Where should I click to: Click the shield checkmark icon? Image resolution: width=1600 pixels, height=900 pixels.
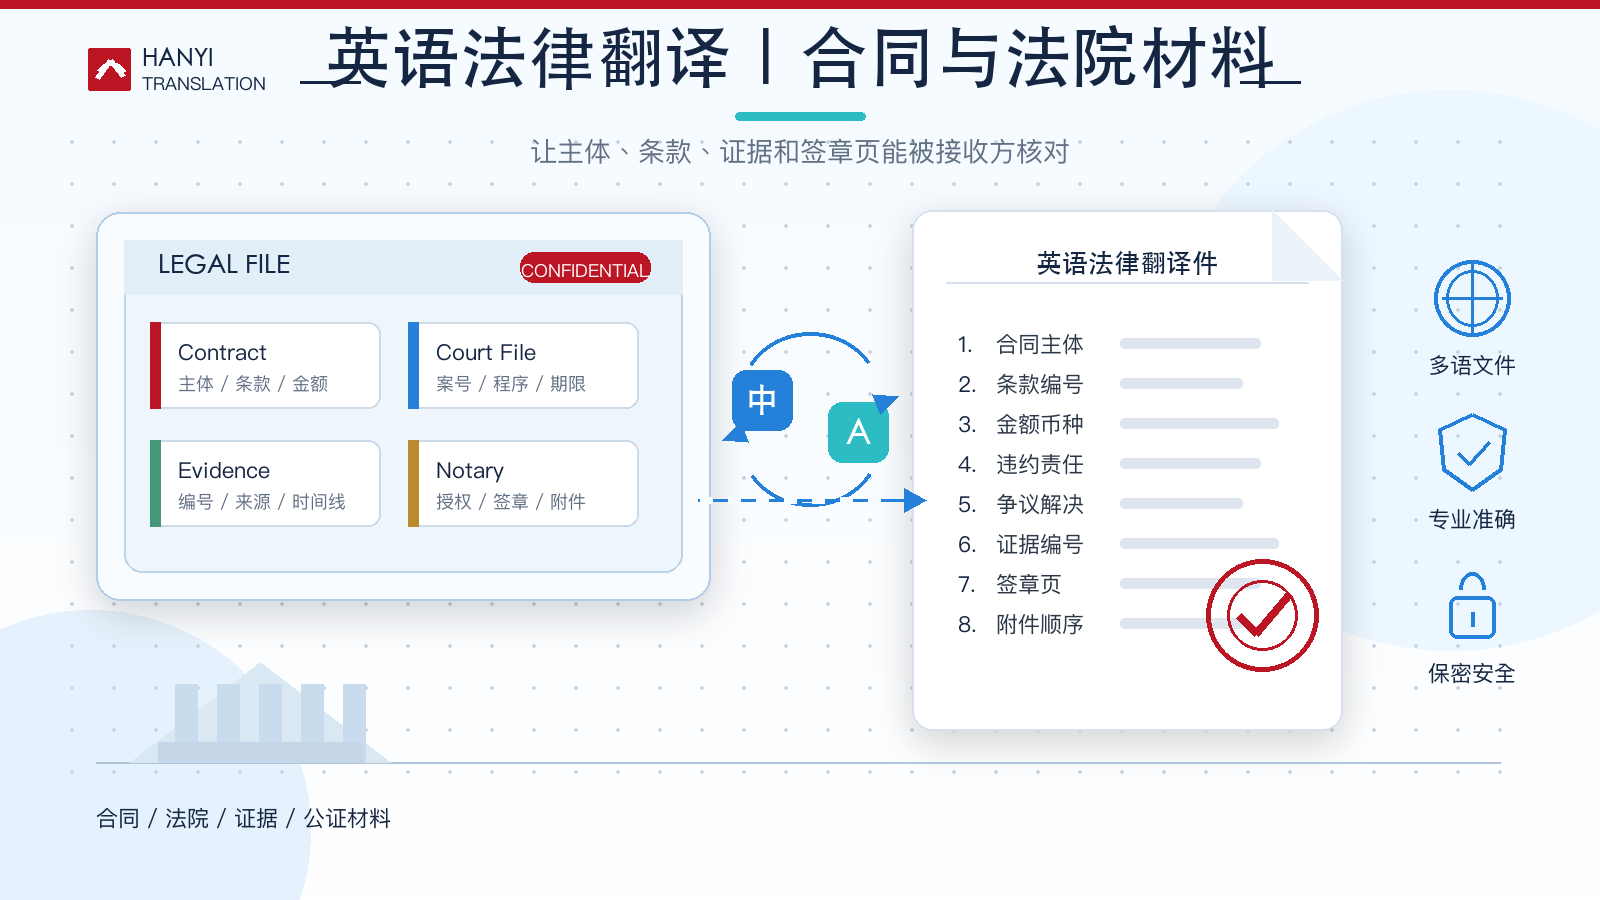(1472, 452)
